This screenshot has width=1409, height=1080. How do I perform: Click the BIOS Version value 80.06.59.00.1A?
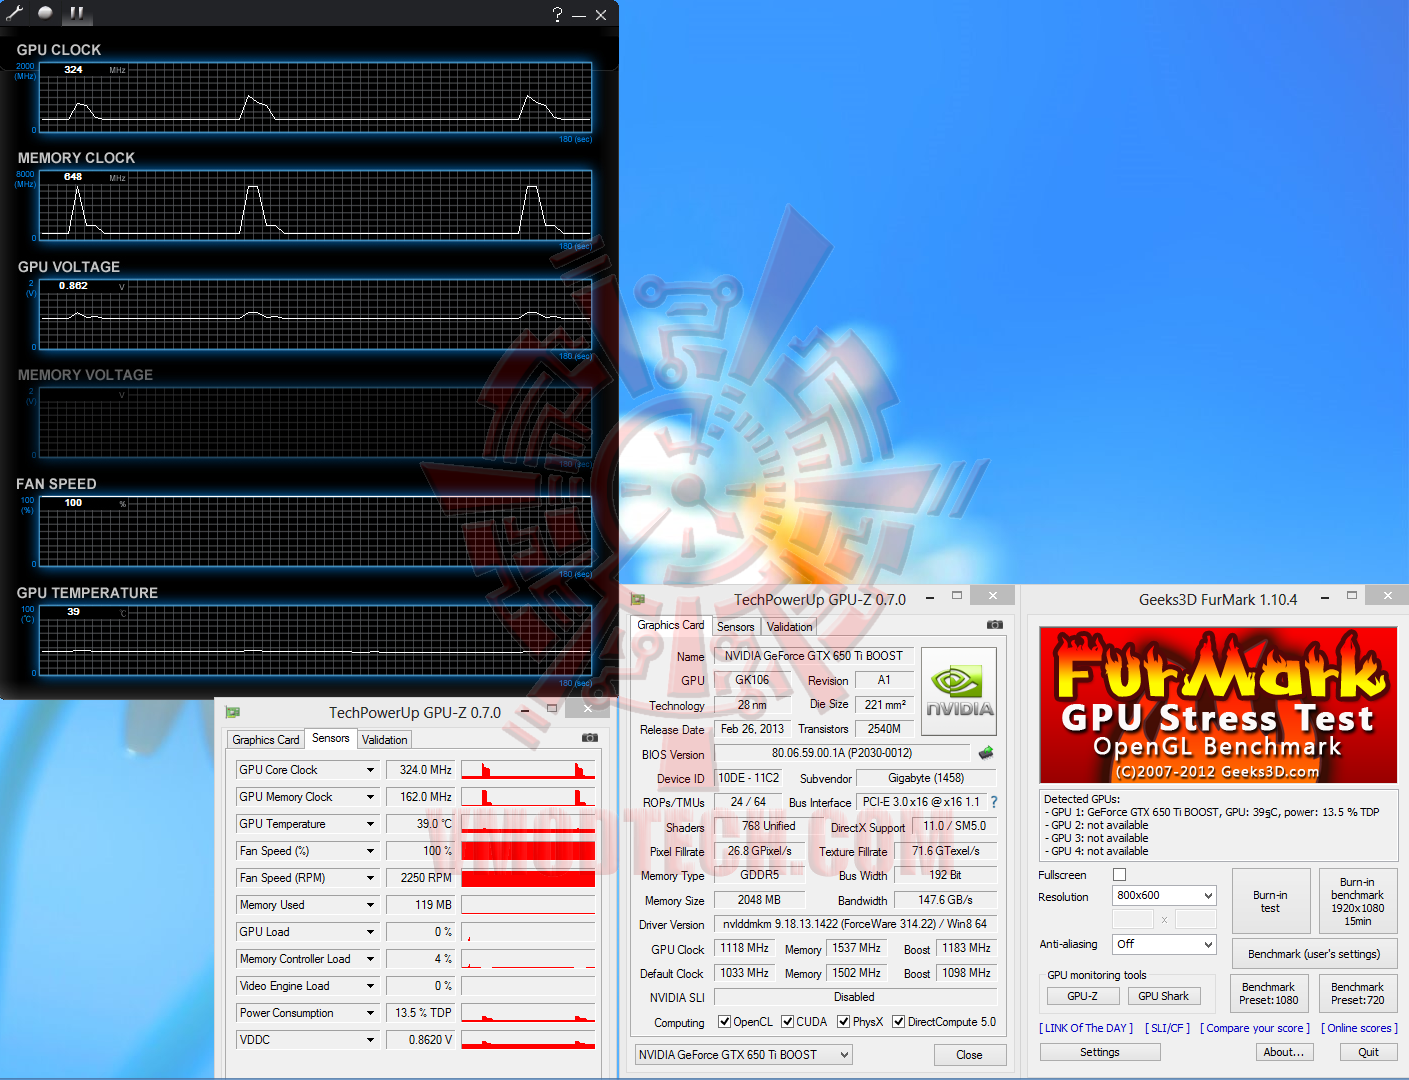point(842,753)
